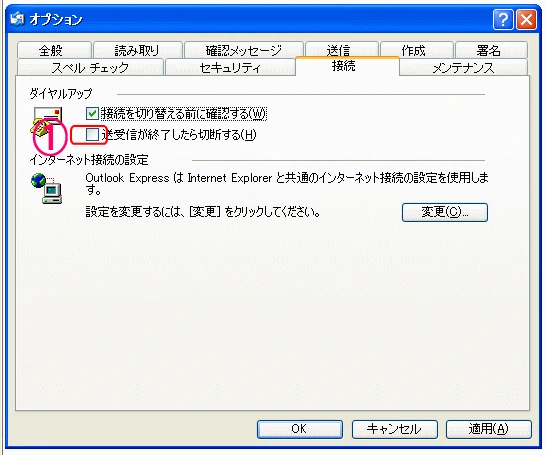
Task: Click the Options window title bar icon
Action: tap(17, 19)
